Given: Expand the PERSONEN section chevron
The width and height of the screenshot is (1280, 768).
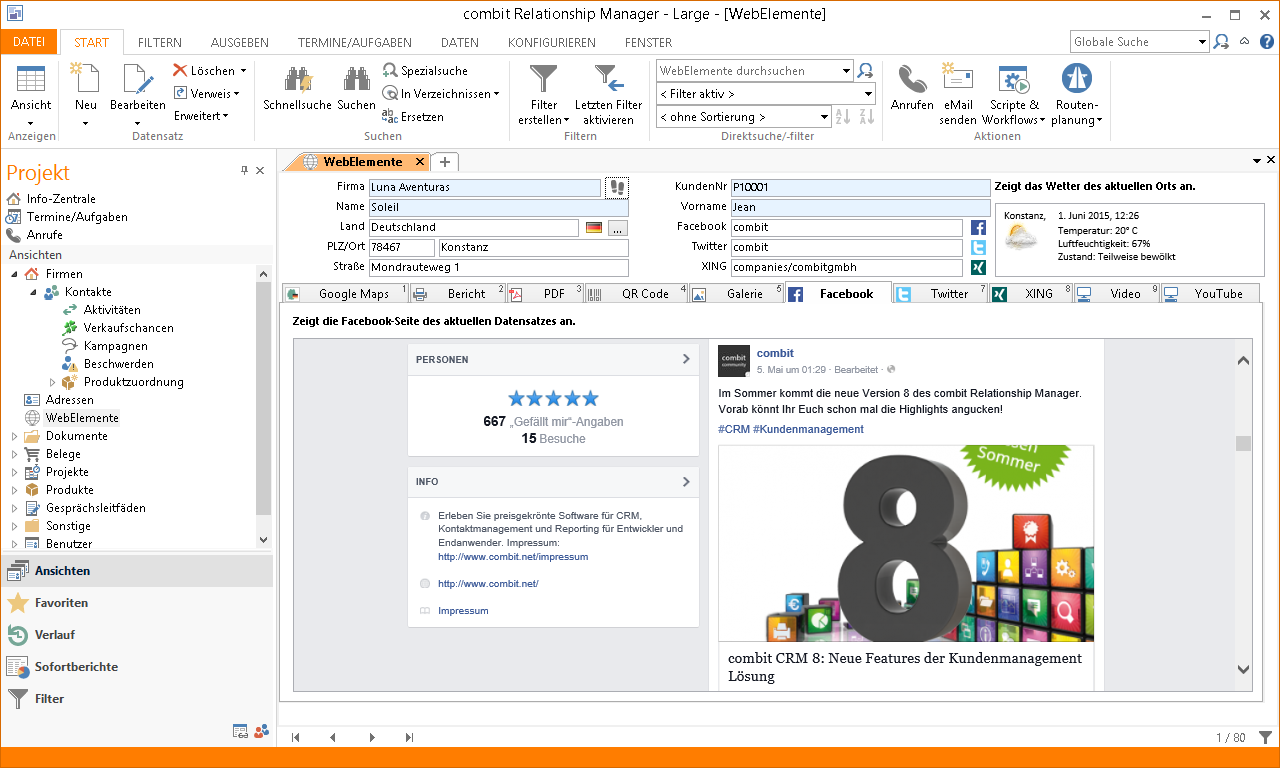Looking at the screenshot, I should pos(686,359).
